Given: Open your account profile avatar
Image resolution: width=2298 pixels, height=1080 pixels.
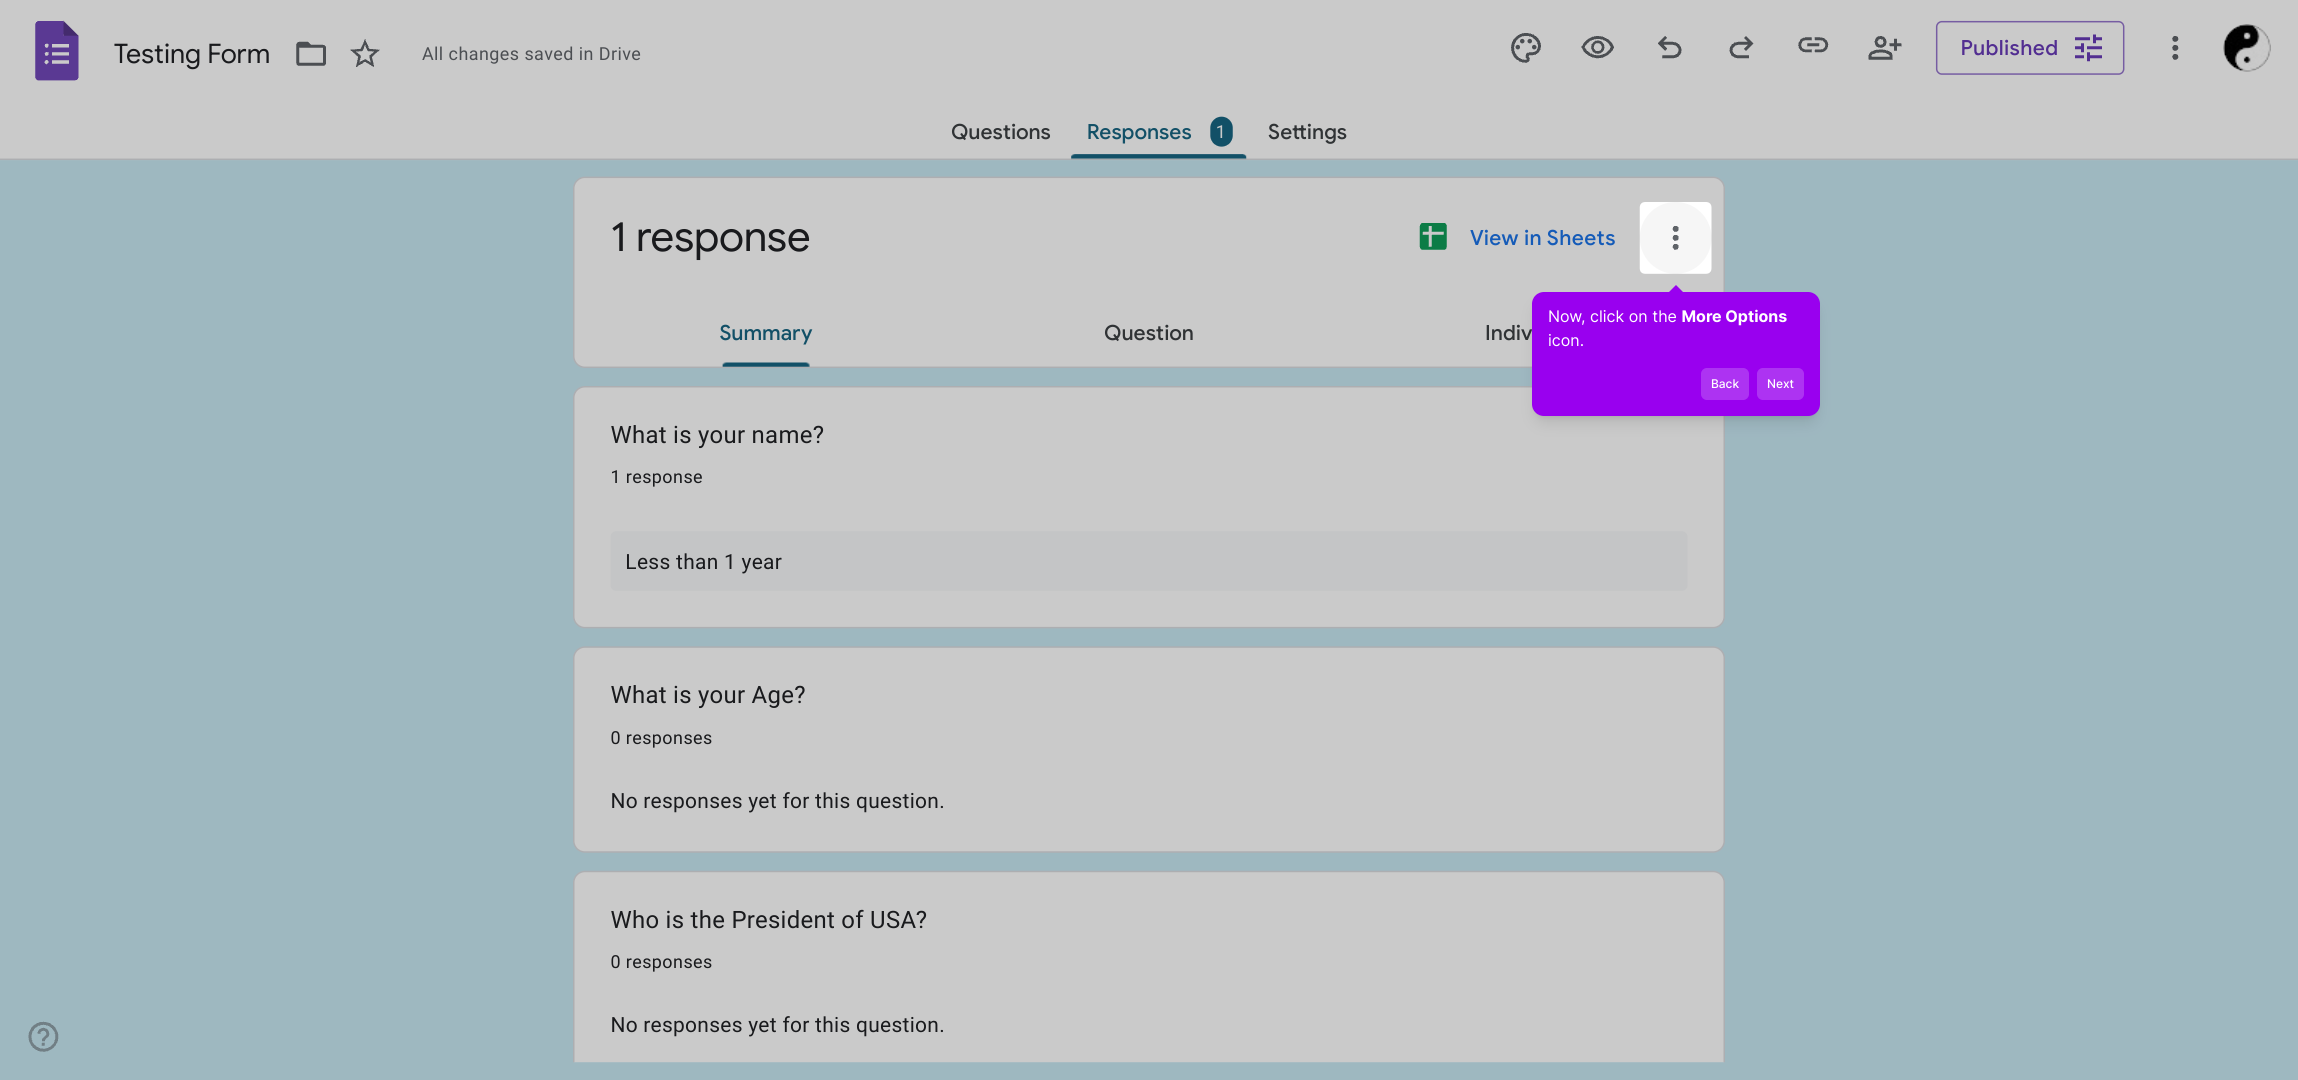Looking at the screenshot, I should click(x=2246, y=47).
